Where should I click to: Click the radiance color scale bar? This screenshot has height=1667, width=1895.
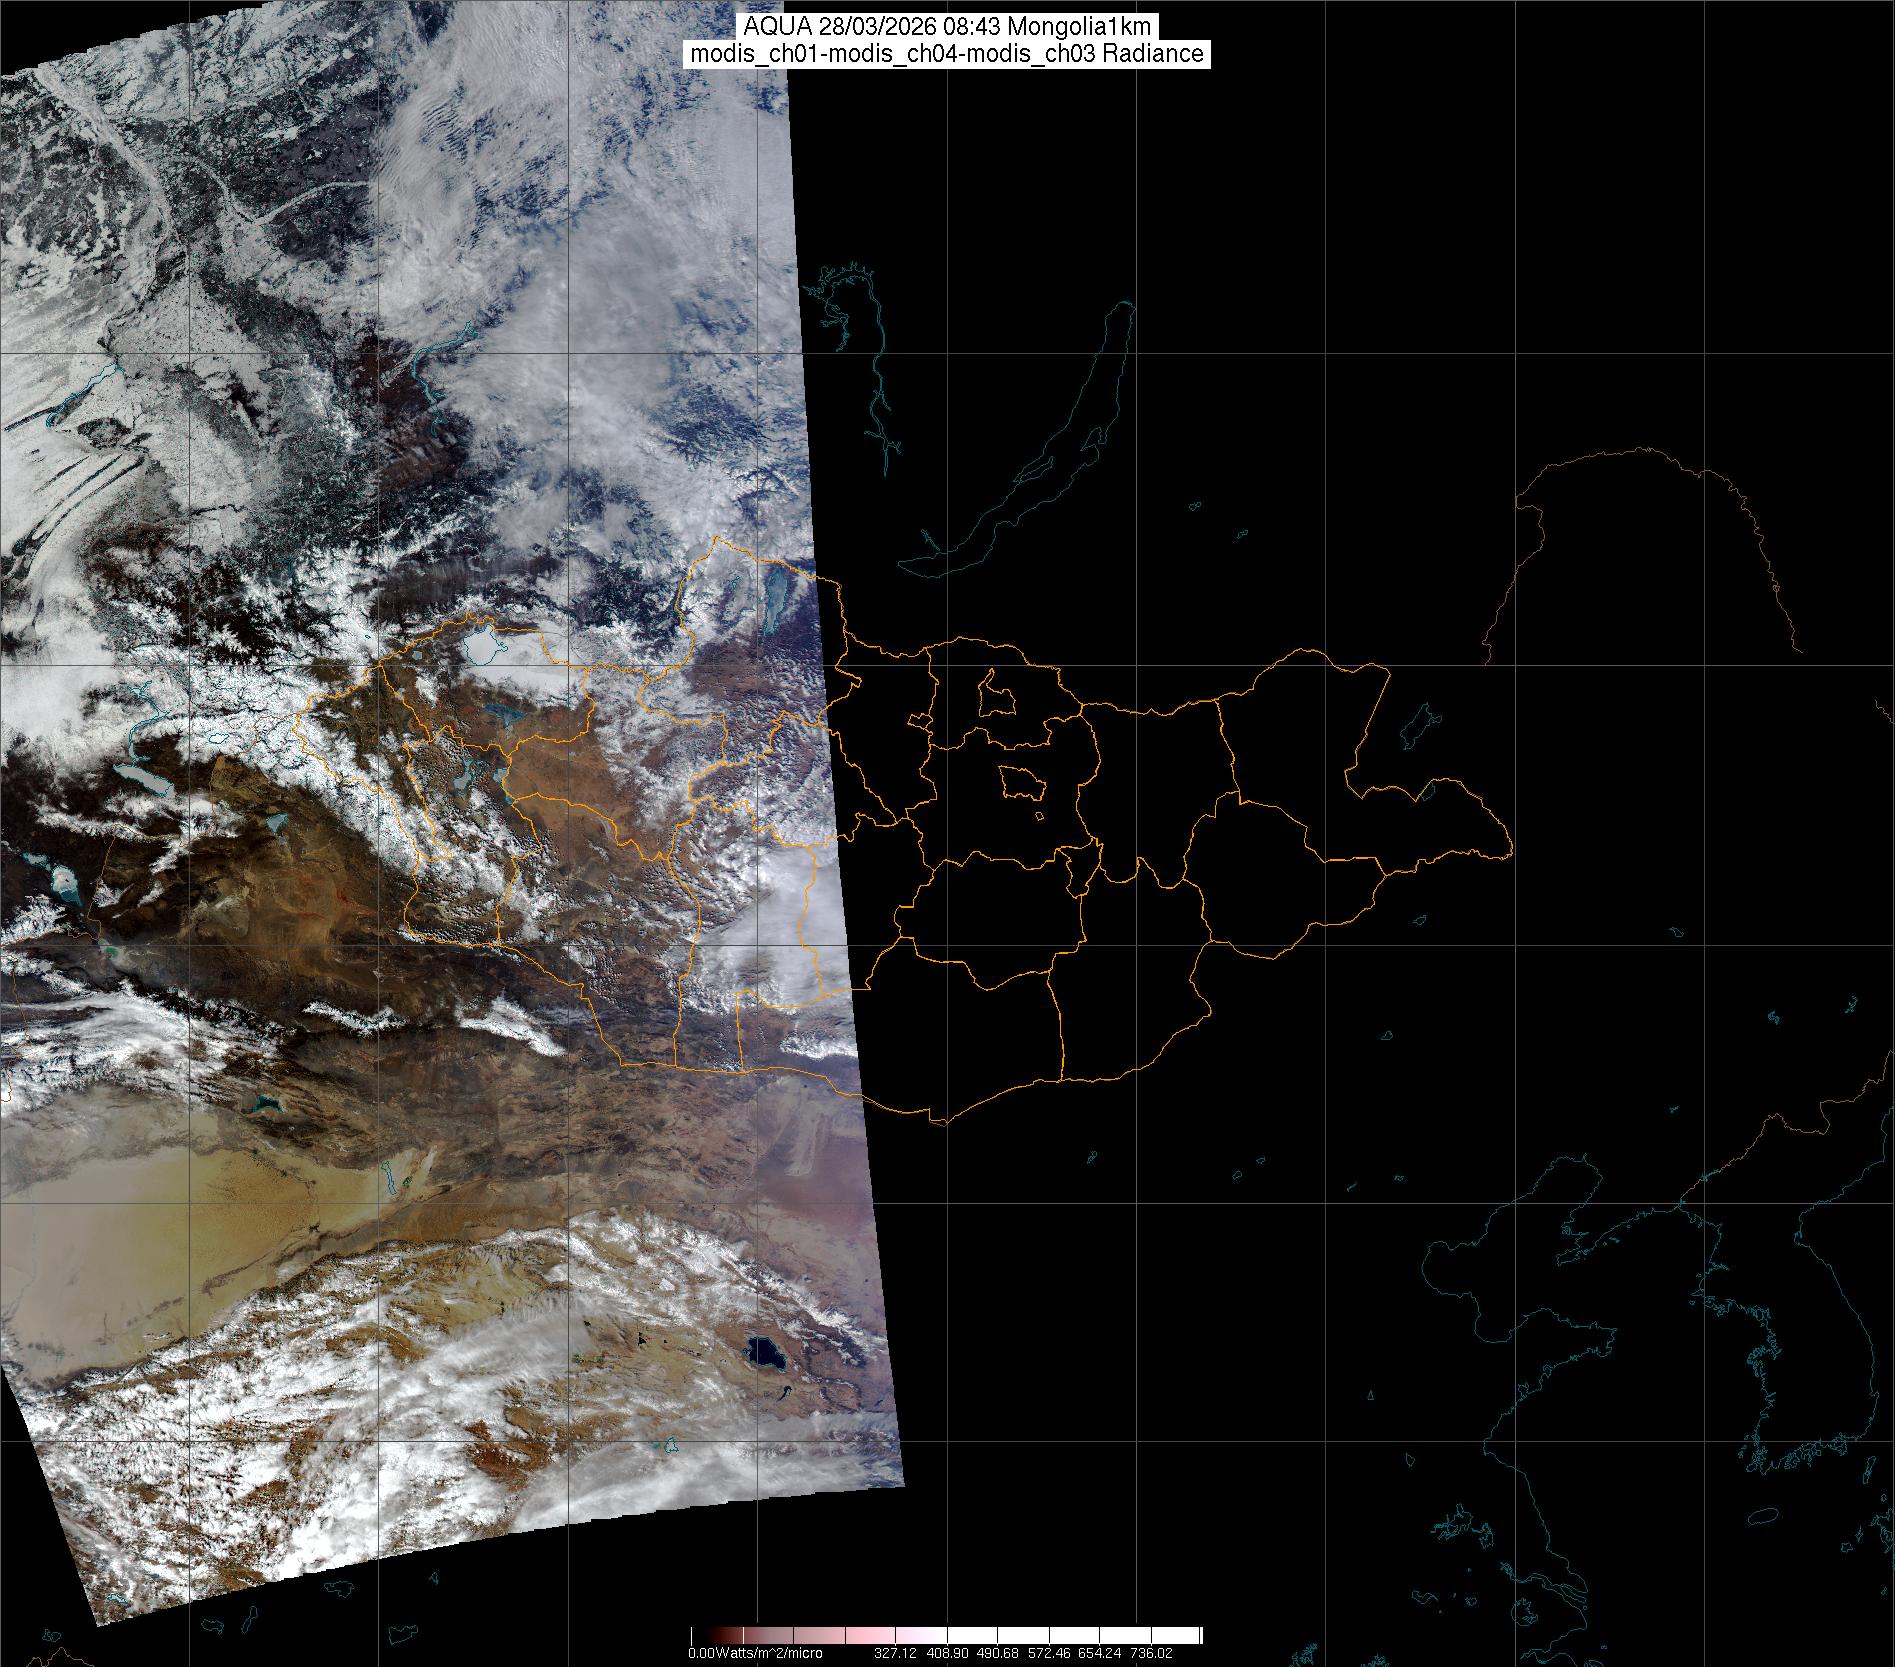pos(946,1635)
